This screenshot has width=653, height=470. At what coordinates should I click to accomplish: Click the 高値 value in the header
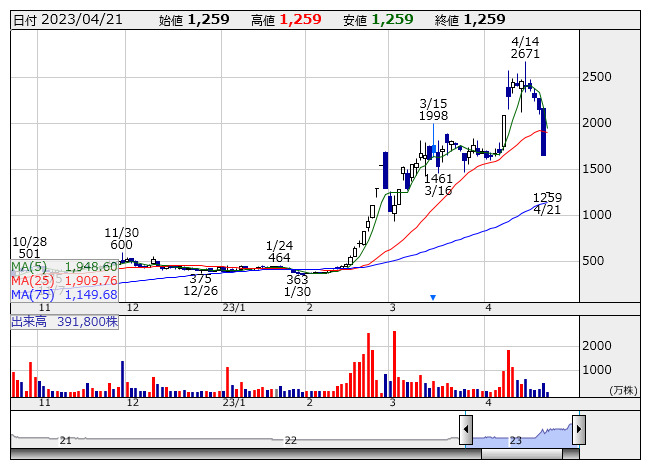(x=300, y=19)
